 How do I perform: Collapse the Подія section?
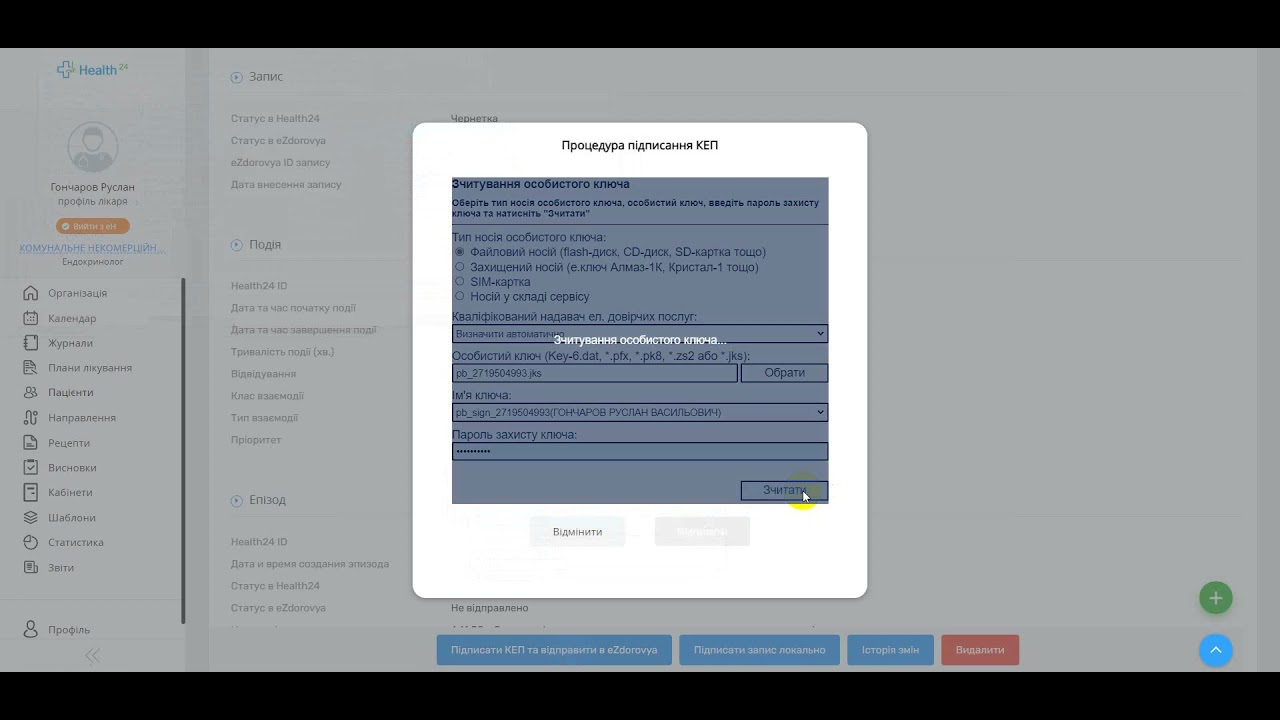coord(237,245)
